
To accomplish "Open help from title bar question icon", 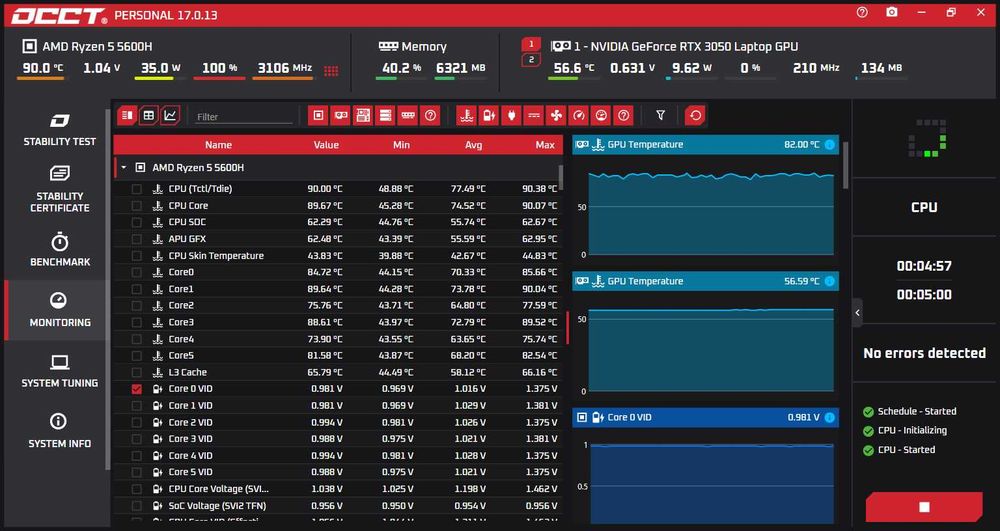I will coord(862,13).
